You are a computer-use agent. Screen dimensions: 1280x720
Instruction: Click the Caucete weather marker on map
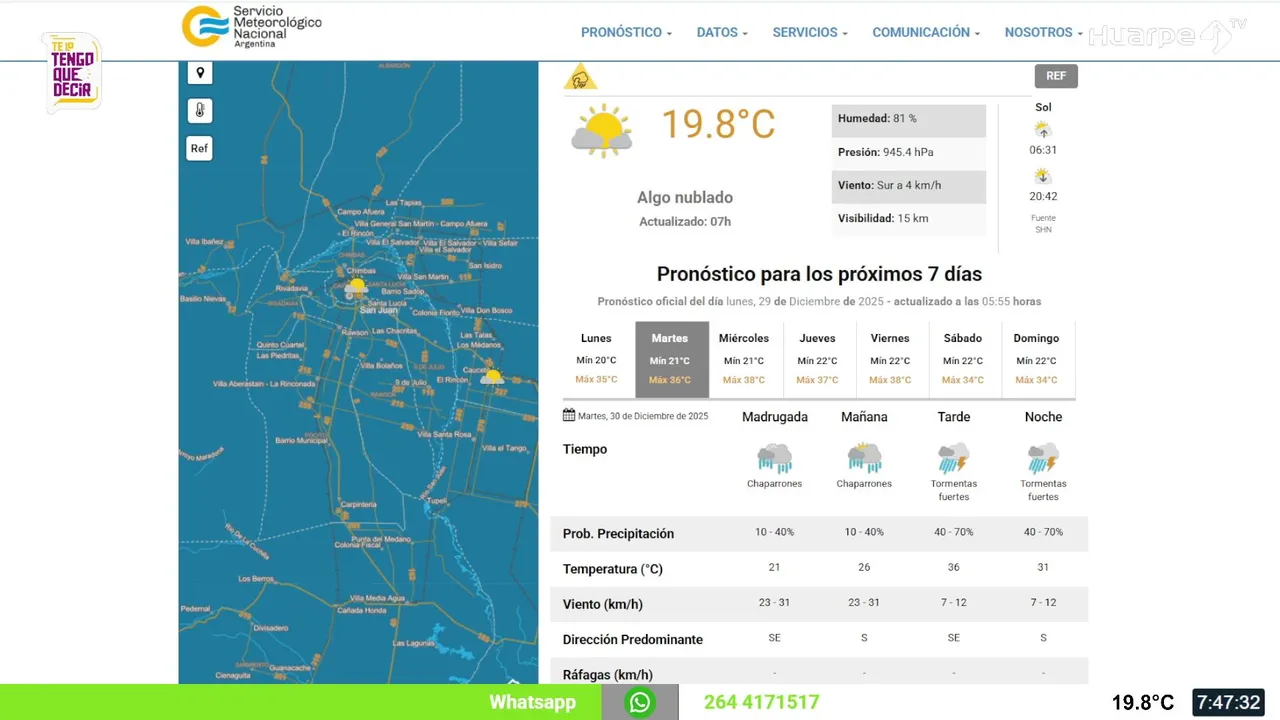pos(492,376)
